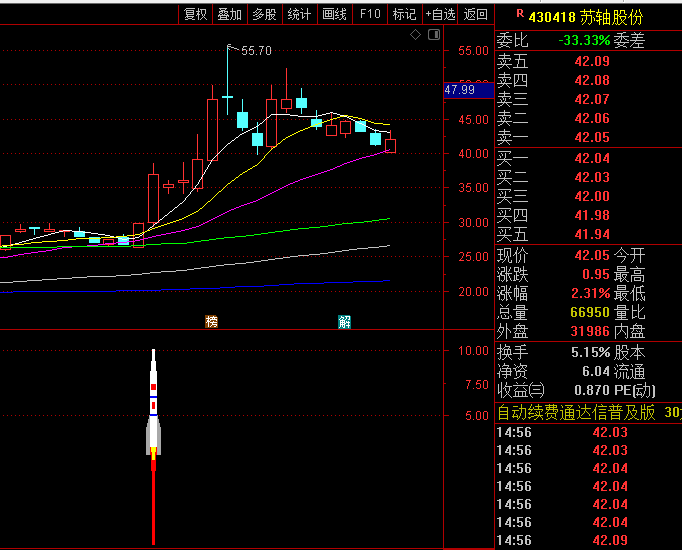Open F10 company information
The width and height of the screenshot is (682, 550).
coord(370,14)
